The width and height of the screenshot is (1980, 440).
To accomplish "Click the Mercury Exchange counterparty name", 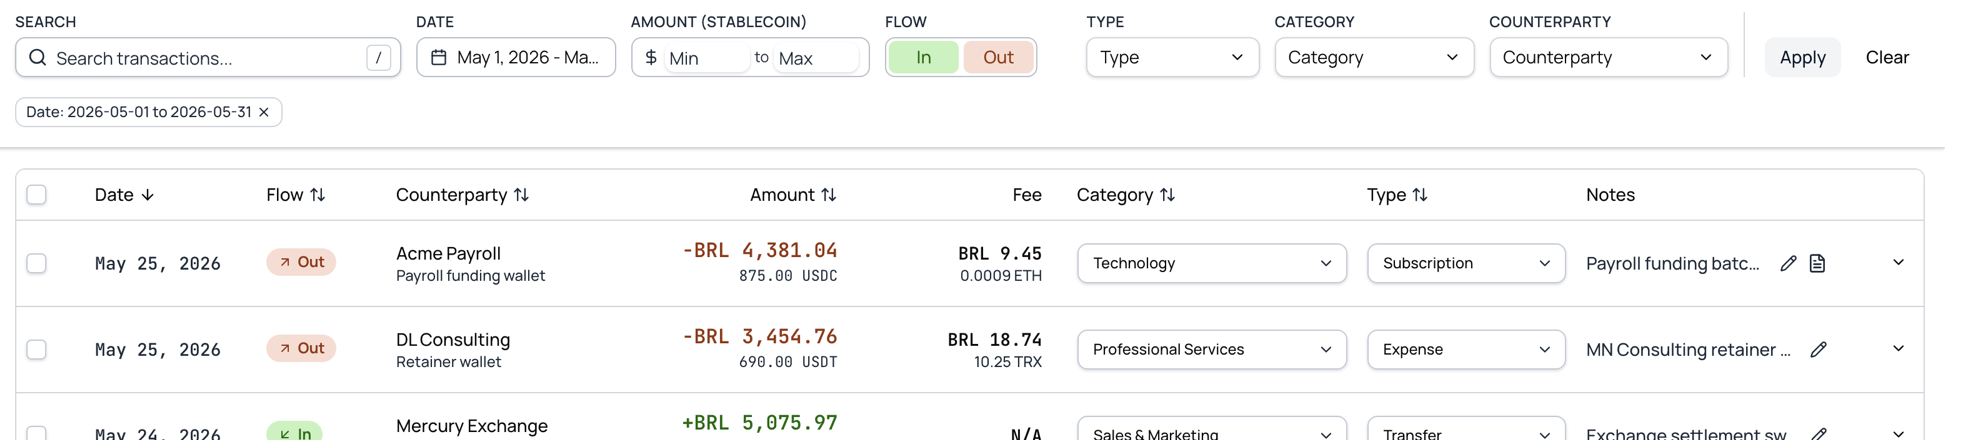I will pyautogui.click(x=472, y=425).
